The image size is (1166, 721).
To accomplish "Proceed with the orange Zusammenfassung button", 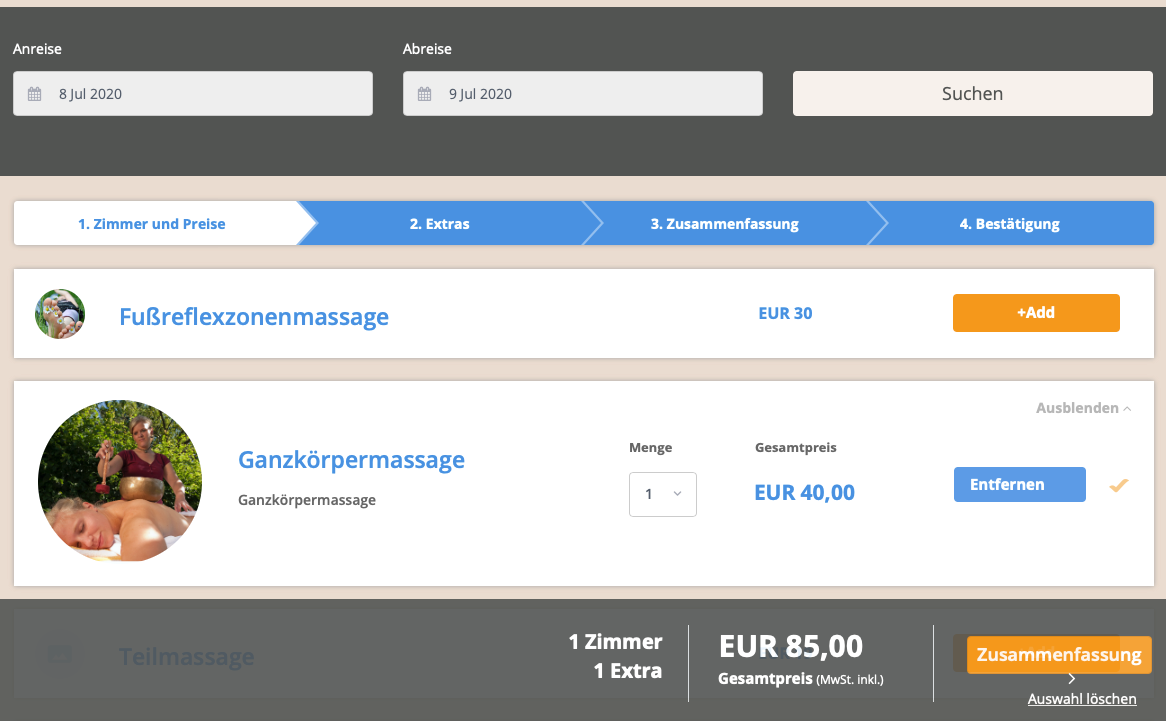I will pos(1058,655).
